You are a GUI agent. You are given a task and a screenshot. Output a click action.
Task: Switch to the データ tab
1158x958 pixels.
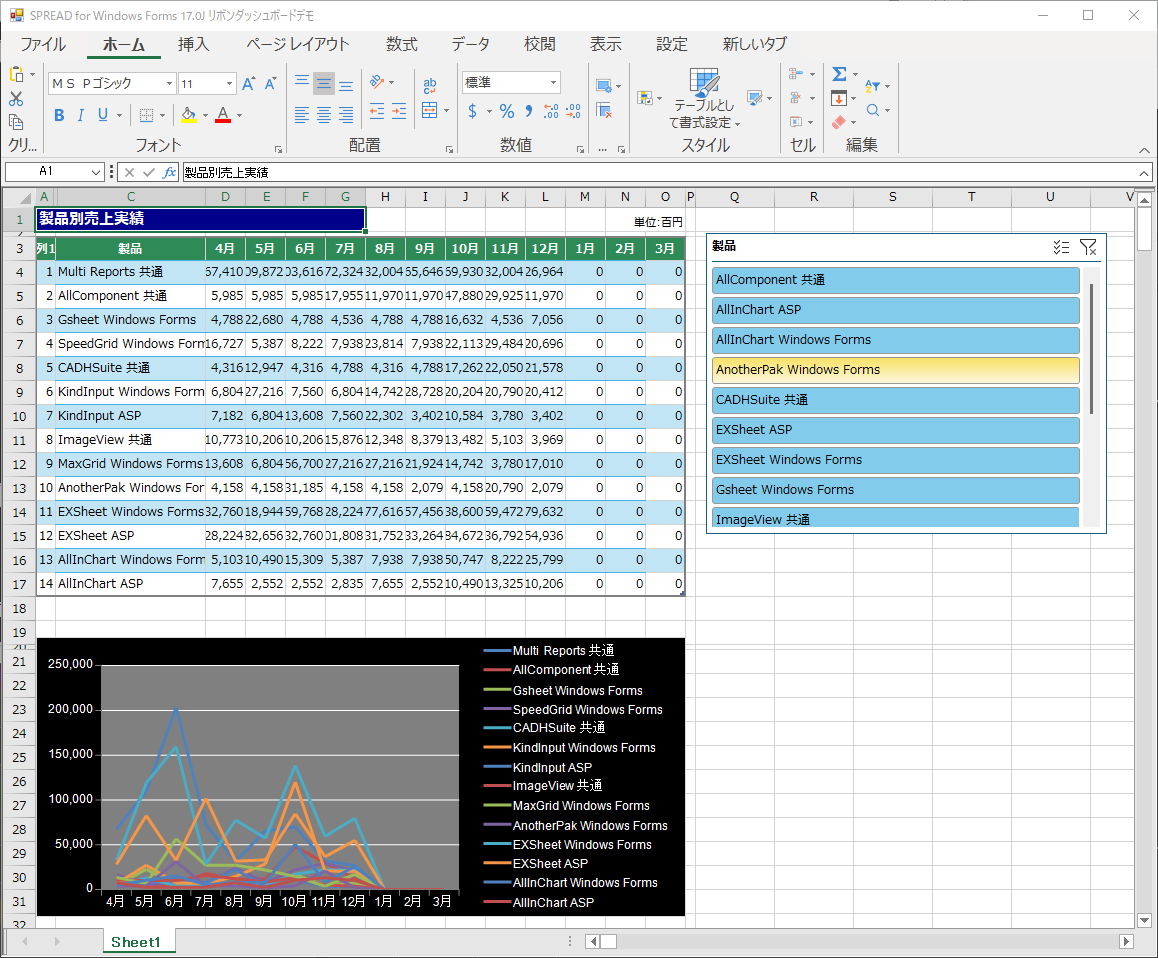[470, 44]
